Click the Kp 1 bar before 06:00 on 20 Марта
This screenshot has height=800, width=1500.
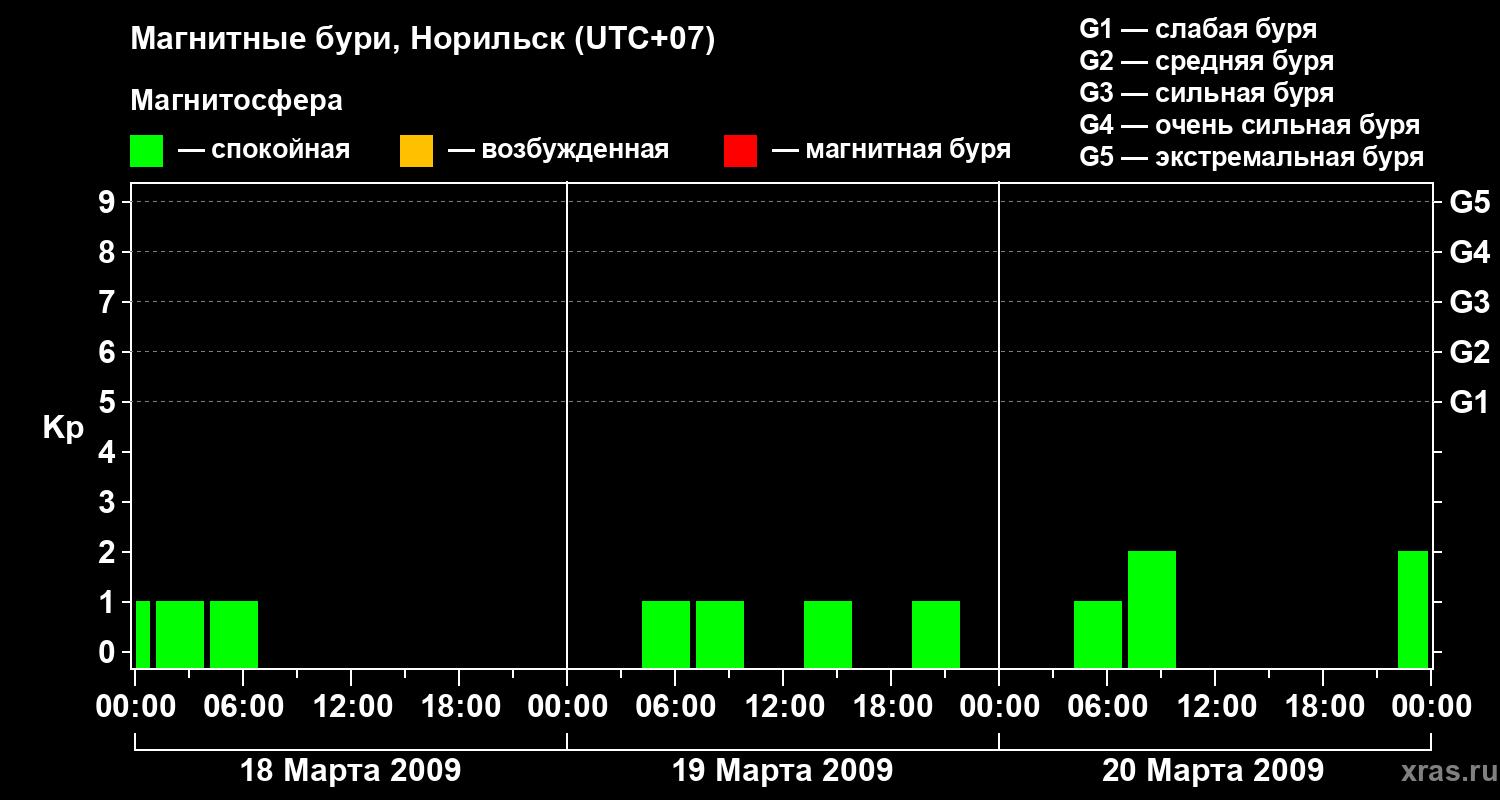(1098, 634)
